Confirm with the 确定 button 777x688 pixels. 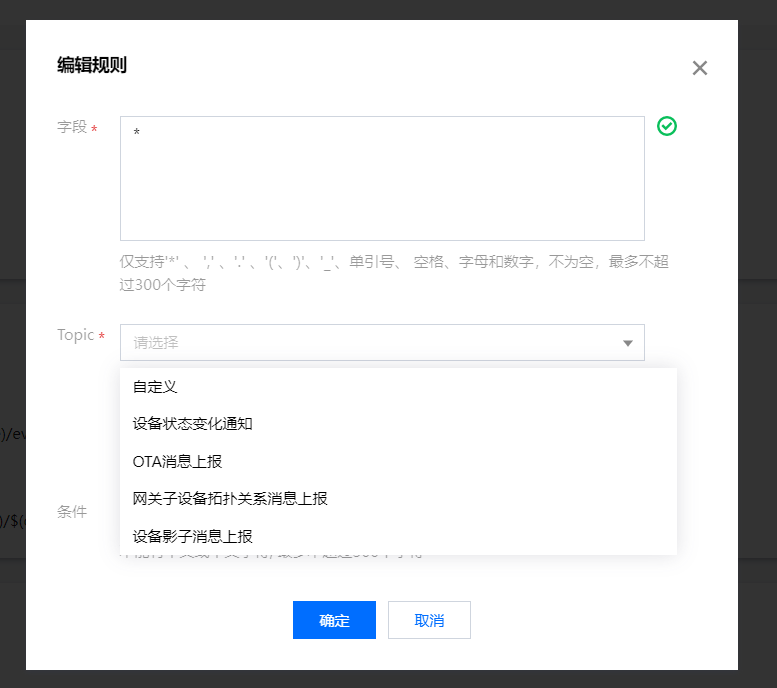pos(334,620)
